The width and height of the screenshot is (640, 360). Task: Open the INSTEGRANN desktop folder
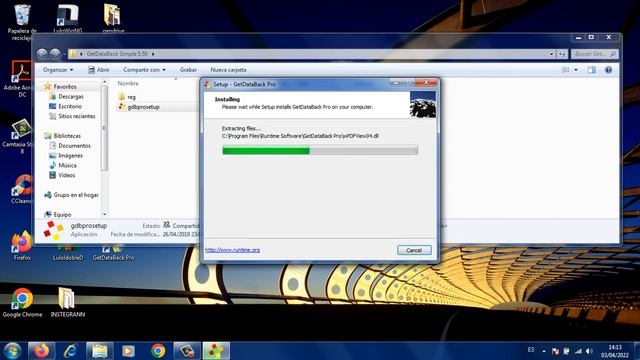click(x=68, y=302)
